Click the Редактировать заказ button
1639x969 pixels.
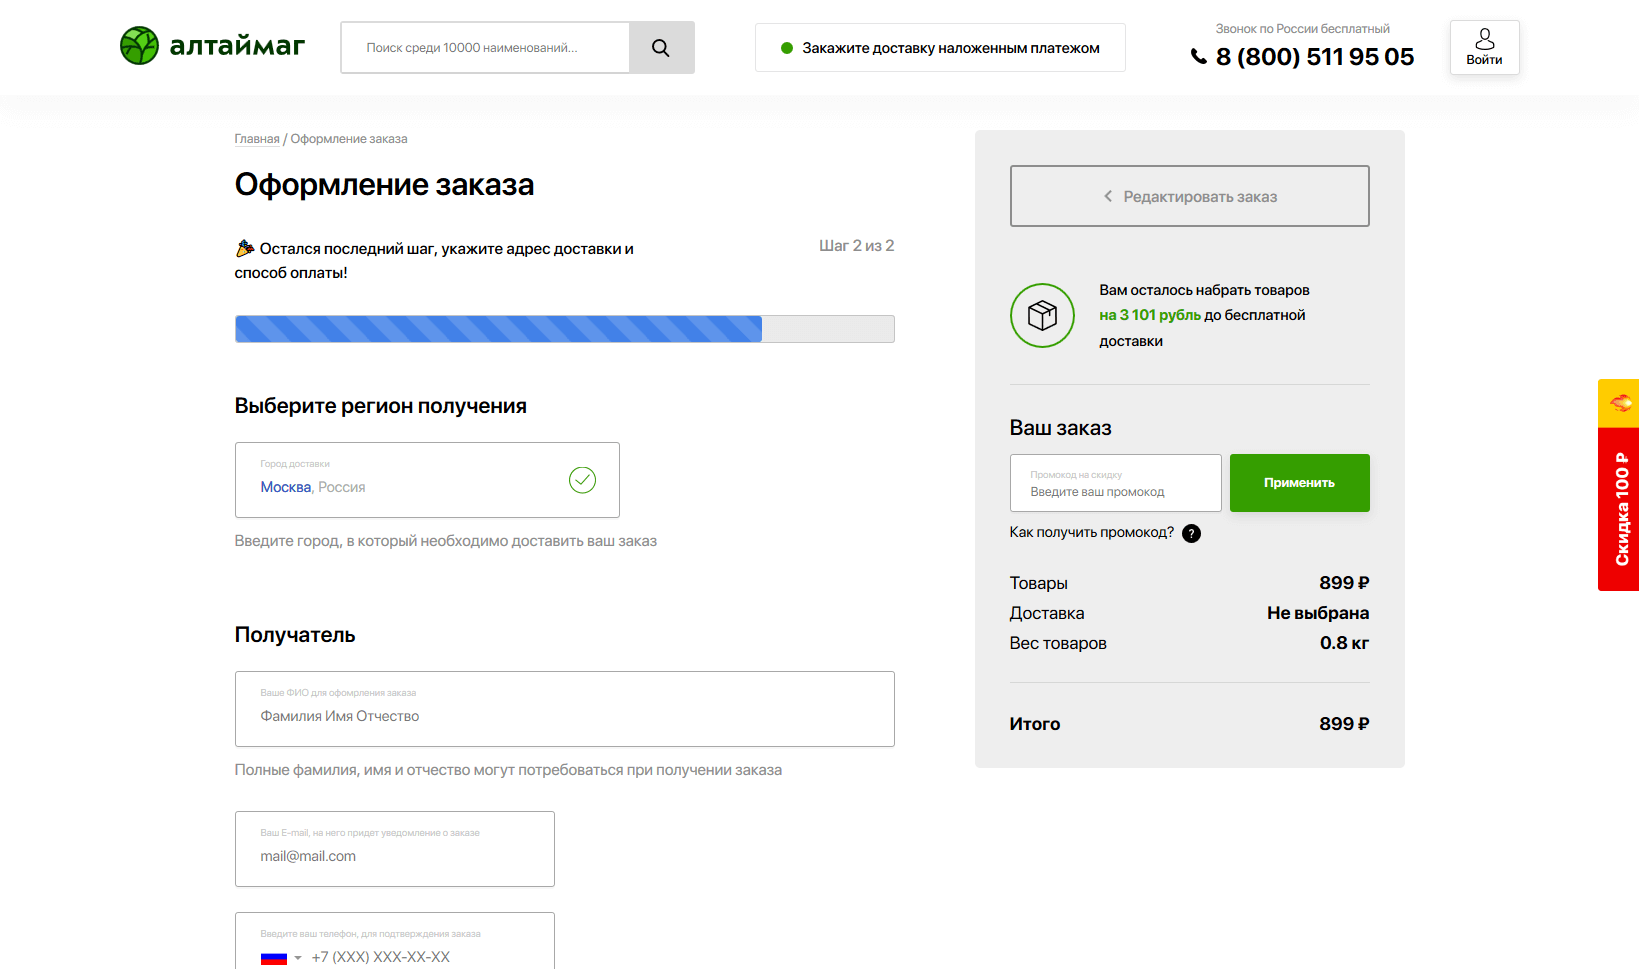[x=1189, y=196]
